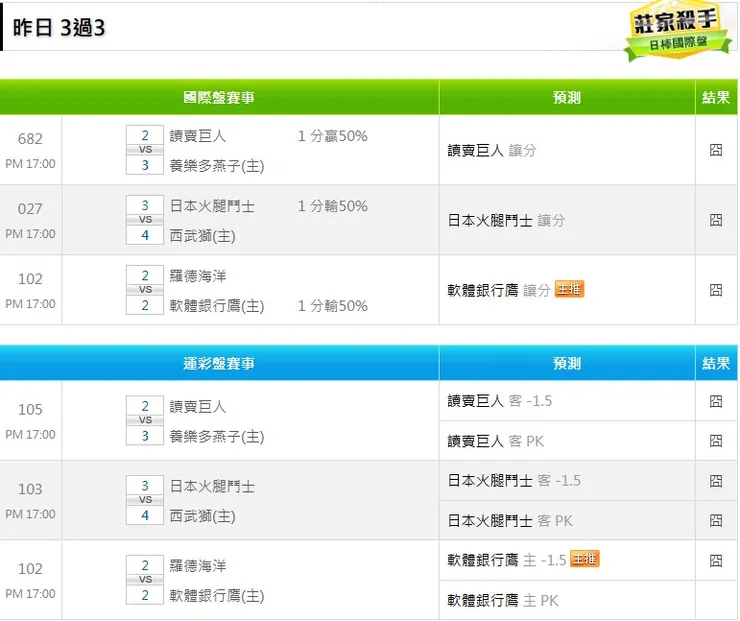Open 養樂多燕子(主) team name in game 105
The image size is (740, 621).
click(217, 436)
